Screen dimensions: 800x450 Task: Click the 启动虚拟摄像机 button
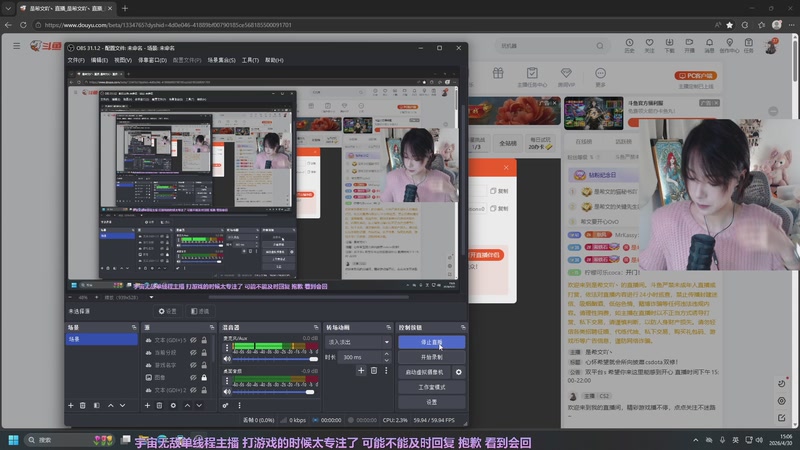pyautogui.click(x=424, y=372)
